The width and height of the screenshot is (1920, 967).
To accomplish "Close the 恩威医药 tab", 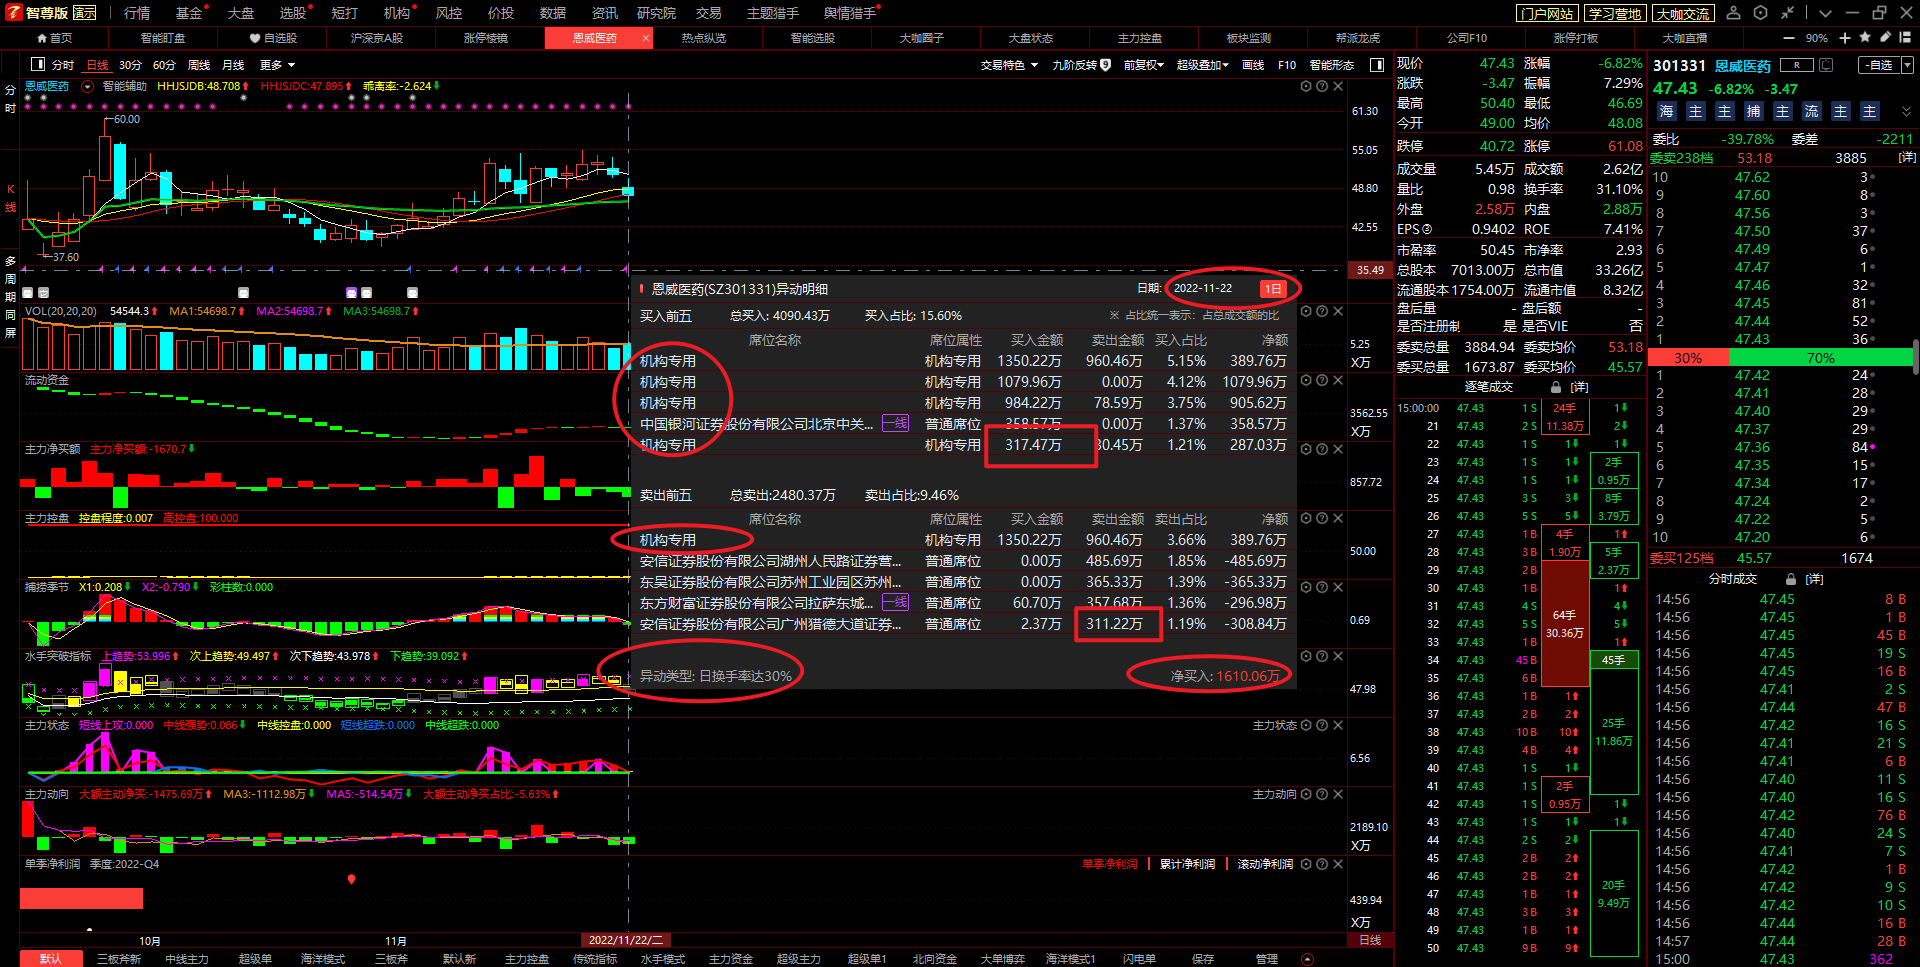I will [646, 38].
